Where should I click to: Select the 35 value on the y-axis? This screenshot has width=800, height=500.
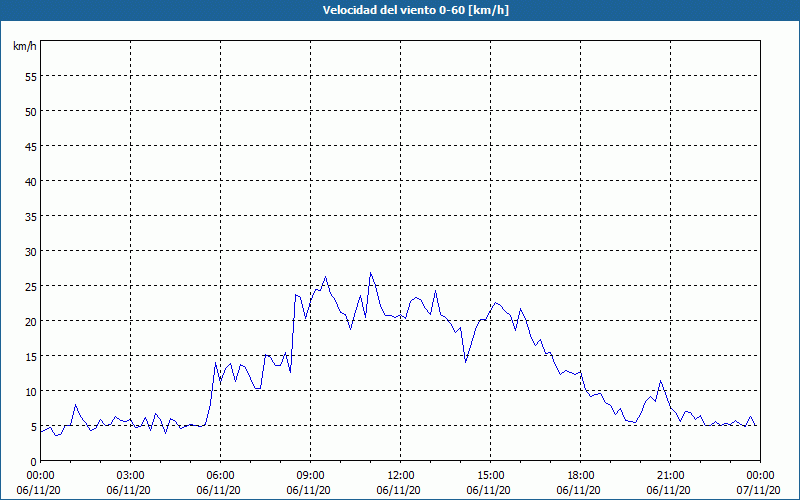click(x=31, y=216)
